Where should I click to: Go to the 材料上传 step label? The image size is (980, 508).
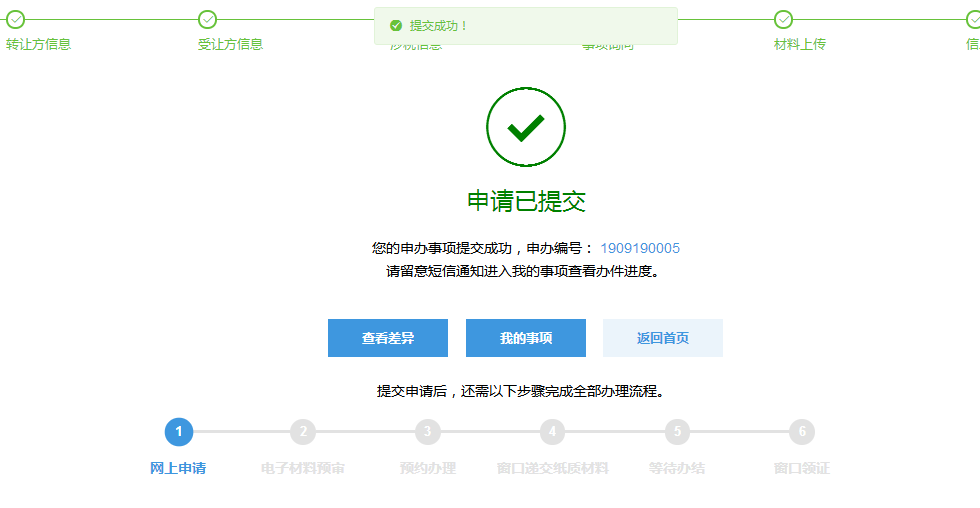click(800, 44)
